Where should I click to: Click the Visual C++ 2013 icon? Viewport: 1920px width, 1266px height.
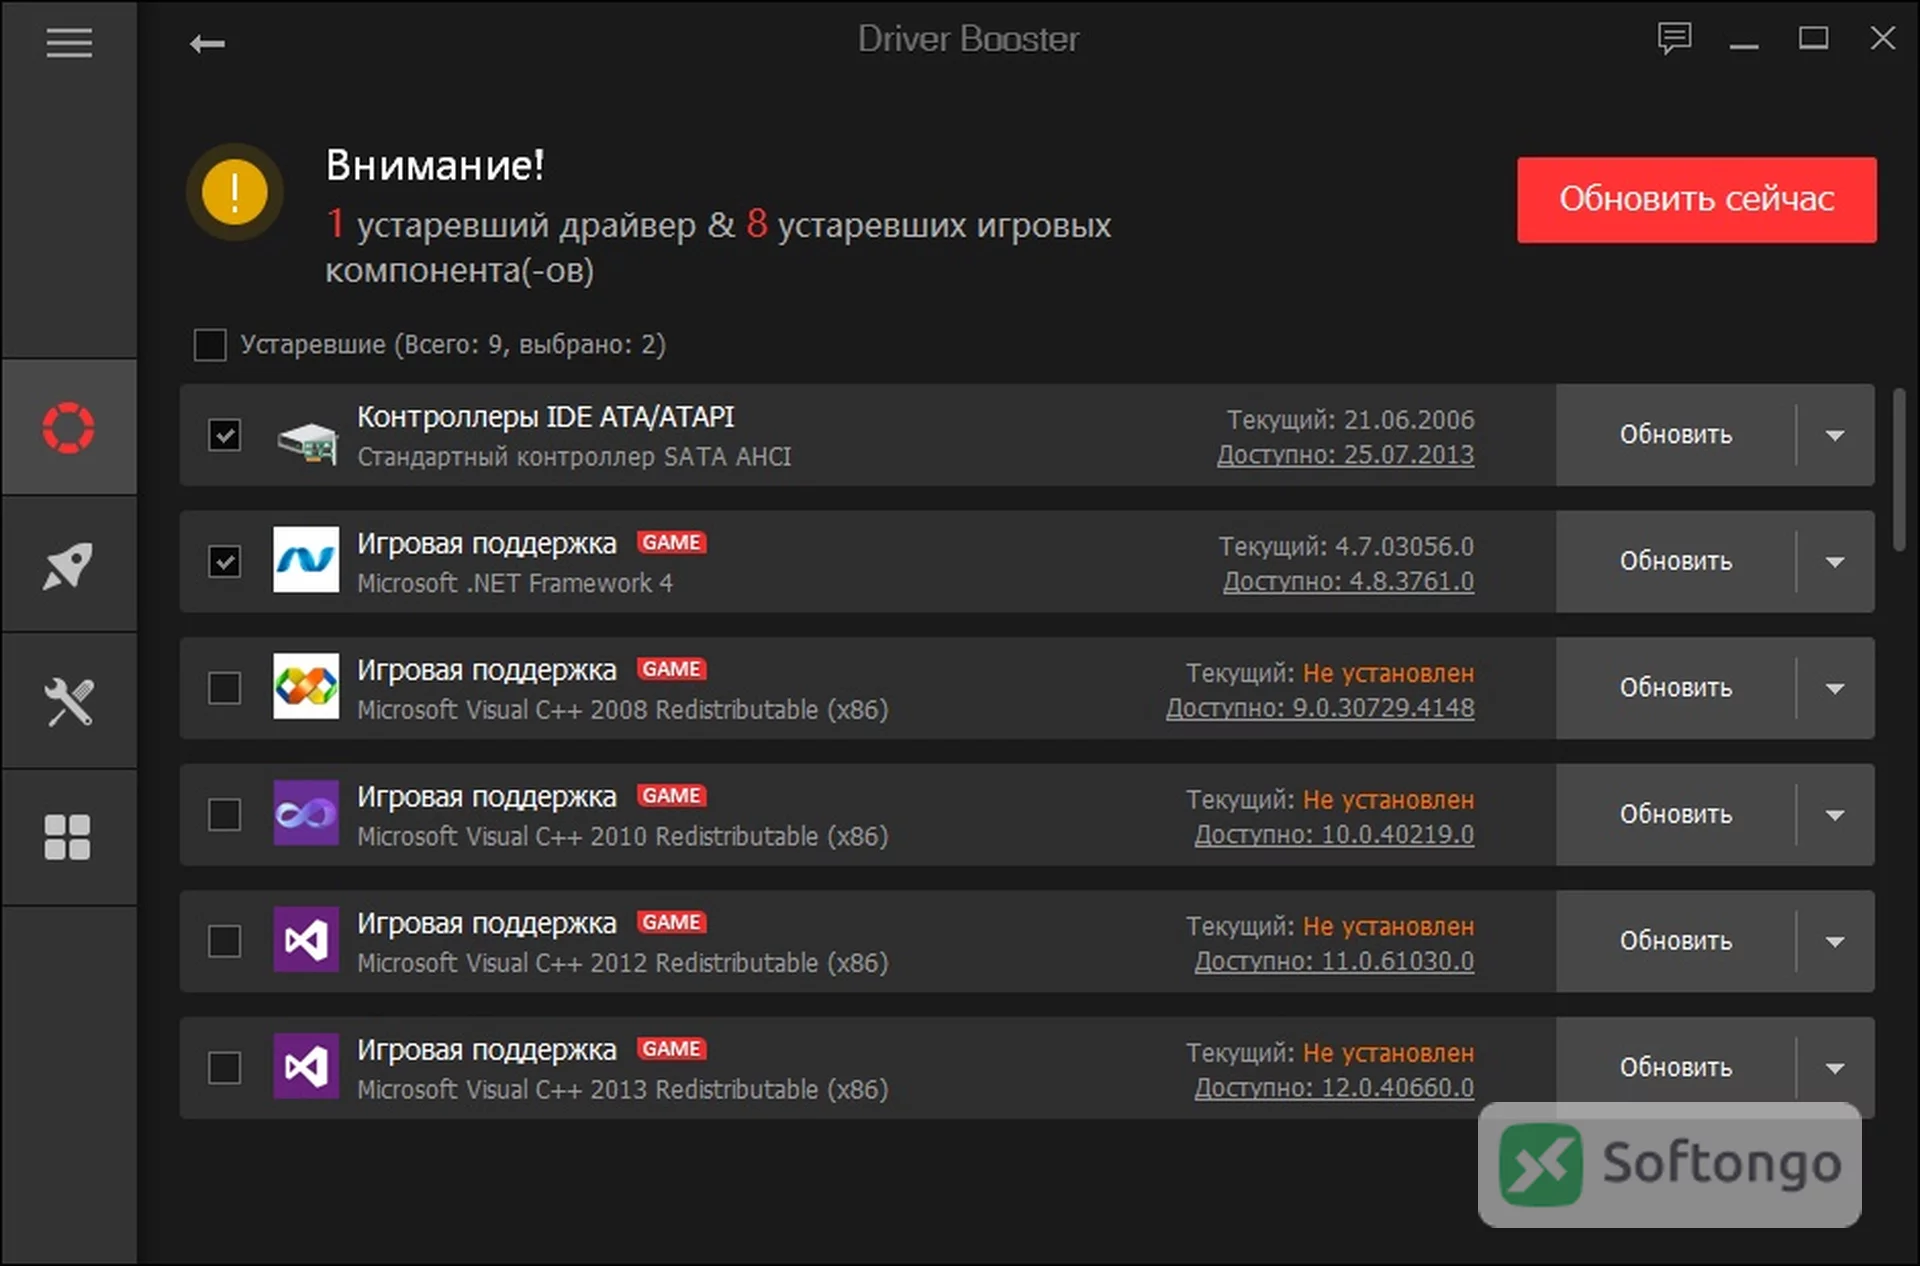tap(306, 1067)
